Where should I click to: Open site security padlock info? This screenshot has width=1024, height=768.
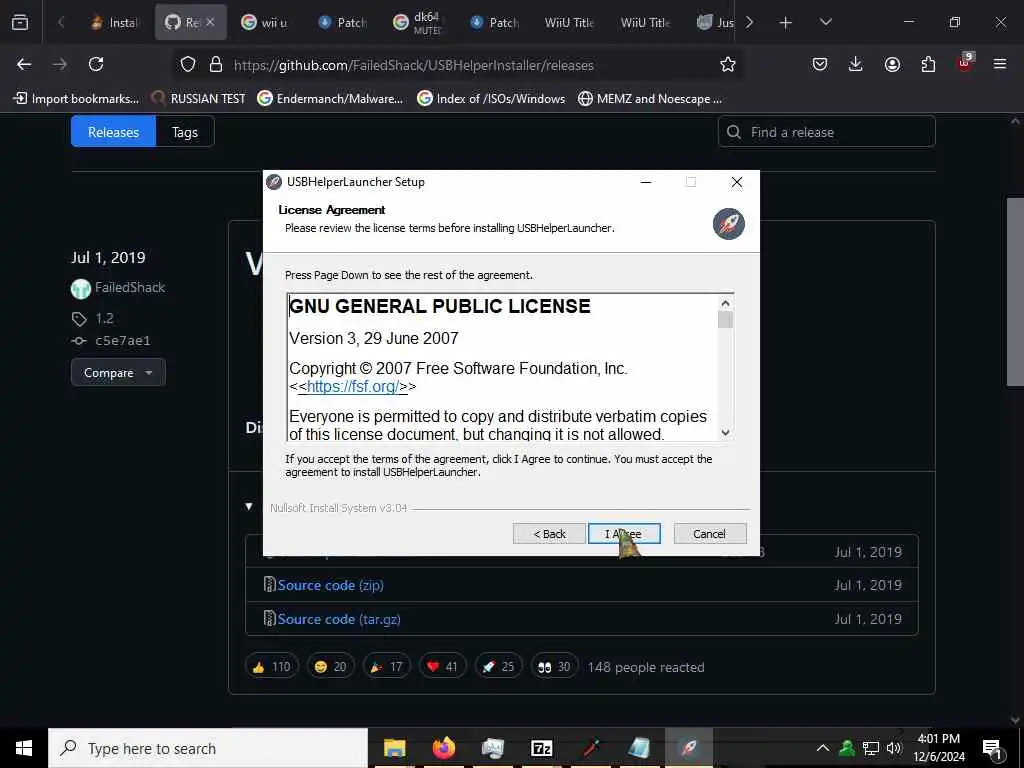click(x=216, y=64)
